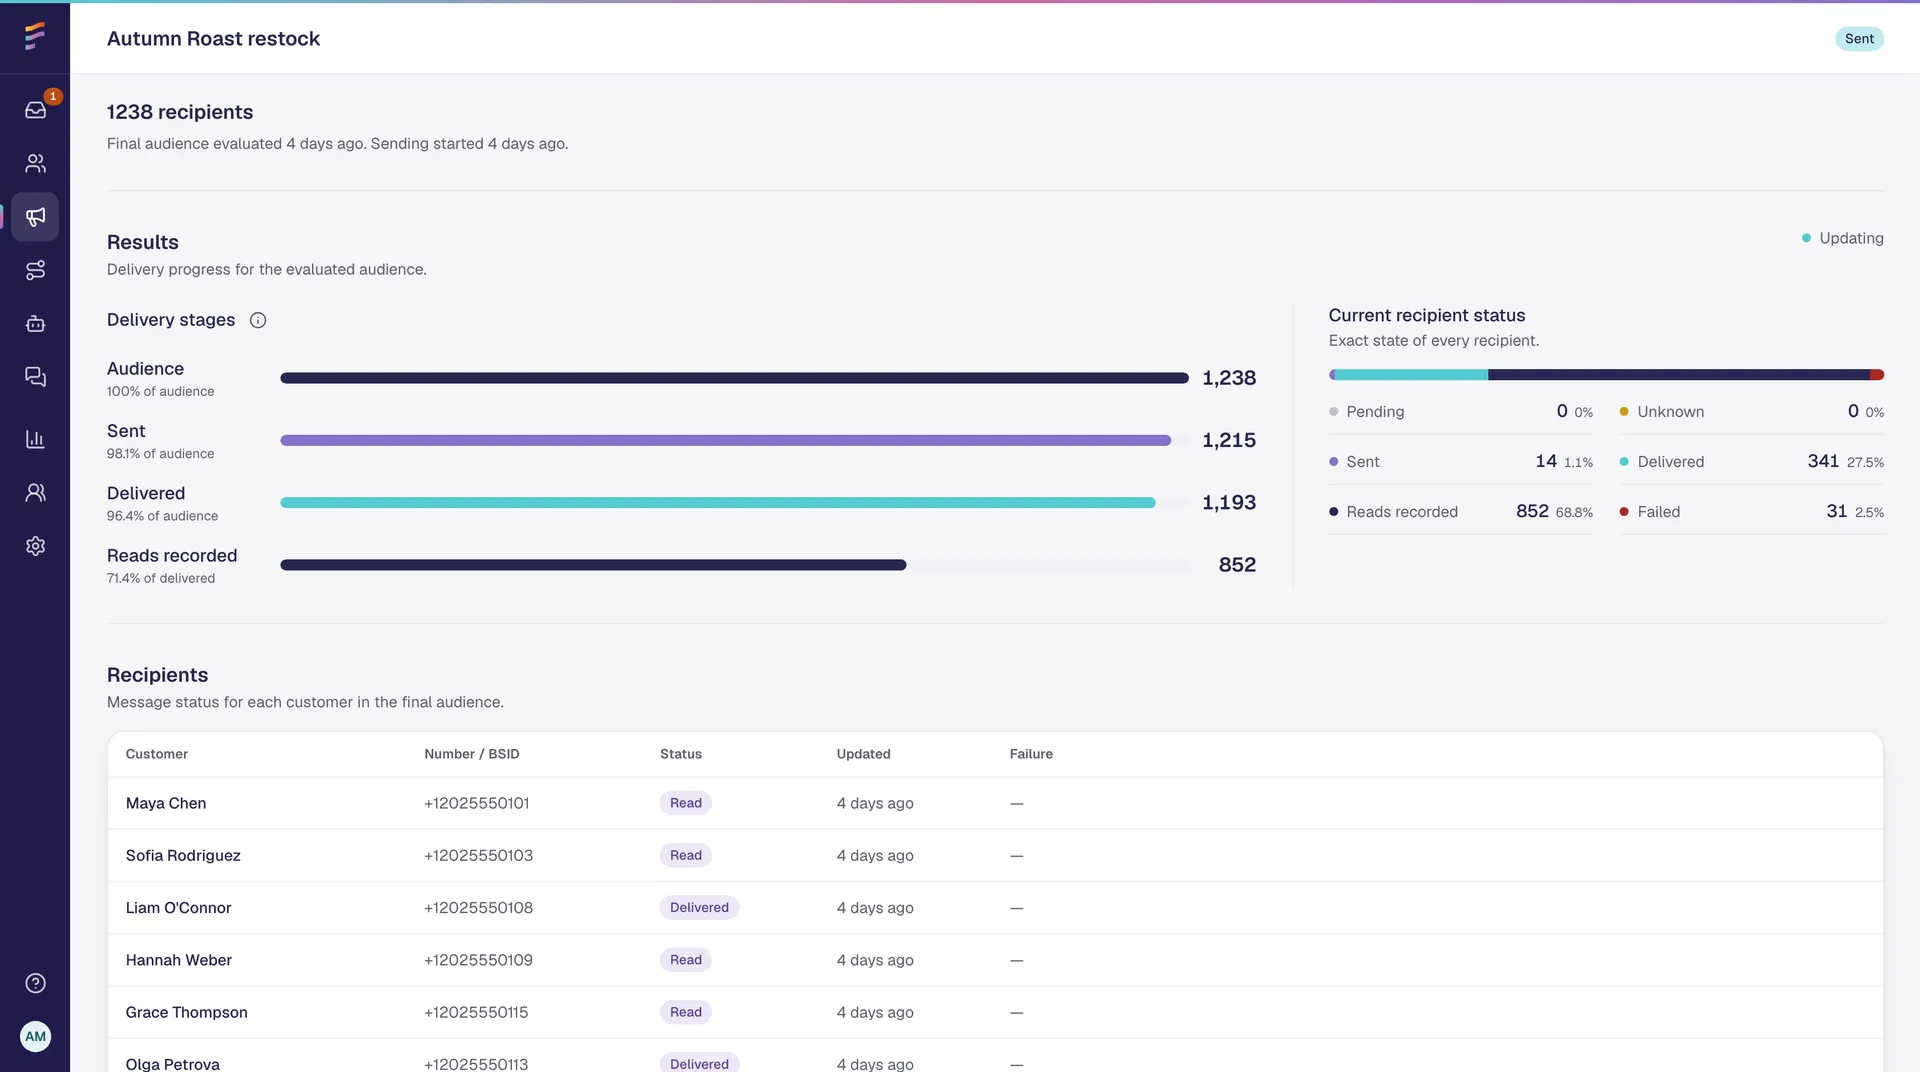Open the Help question mark icon
The height and width of the screenshot is (1072, 1920).
(35, 983)
